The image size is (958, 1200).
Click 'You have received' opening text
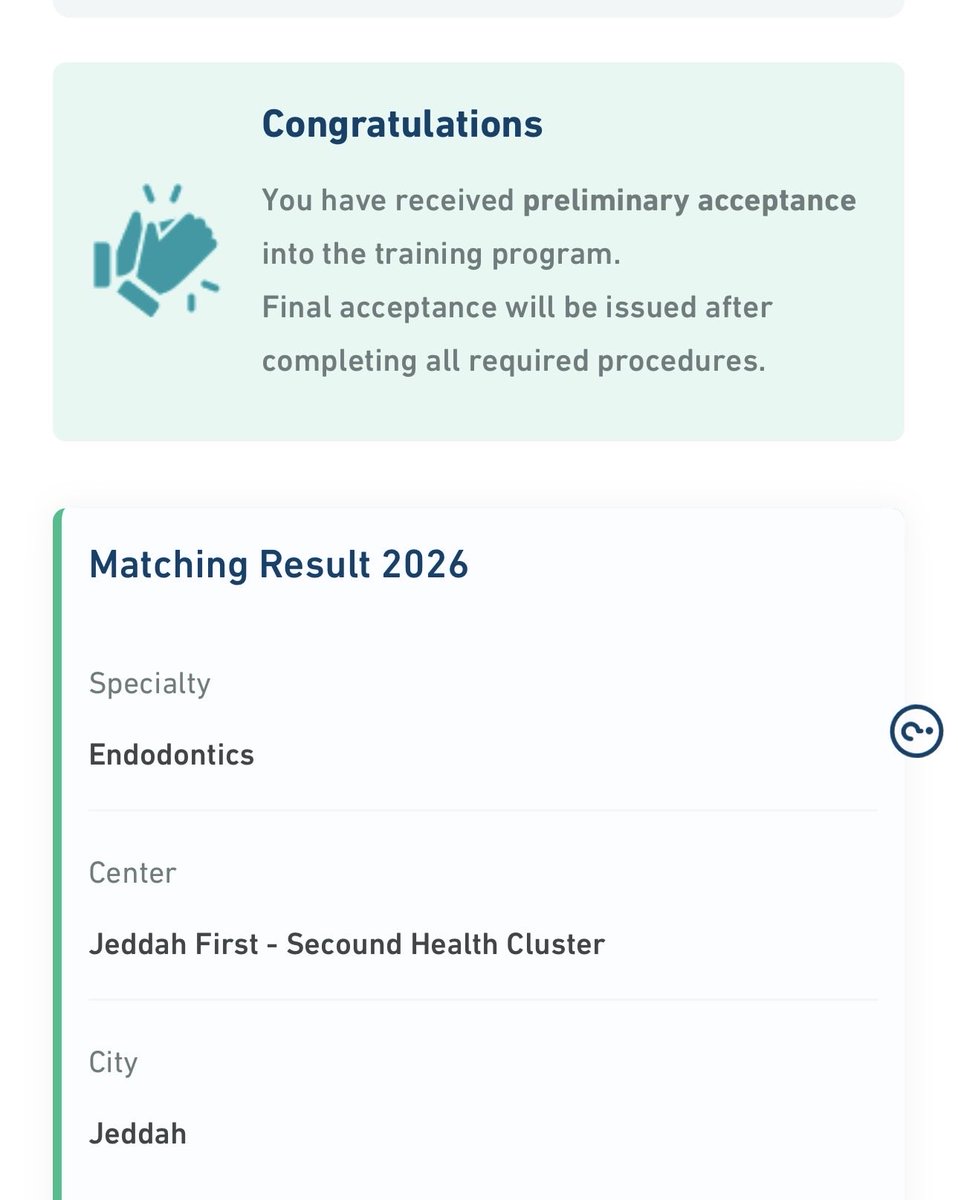[388, 201]
